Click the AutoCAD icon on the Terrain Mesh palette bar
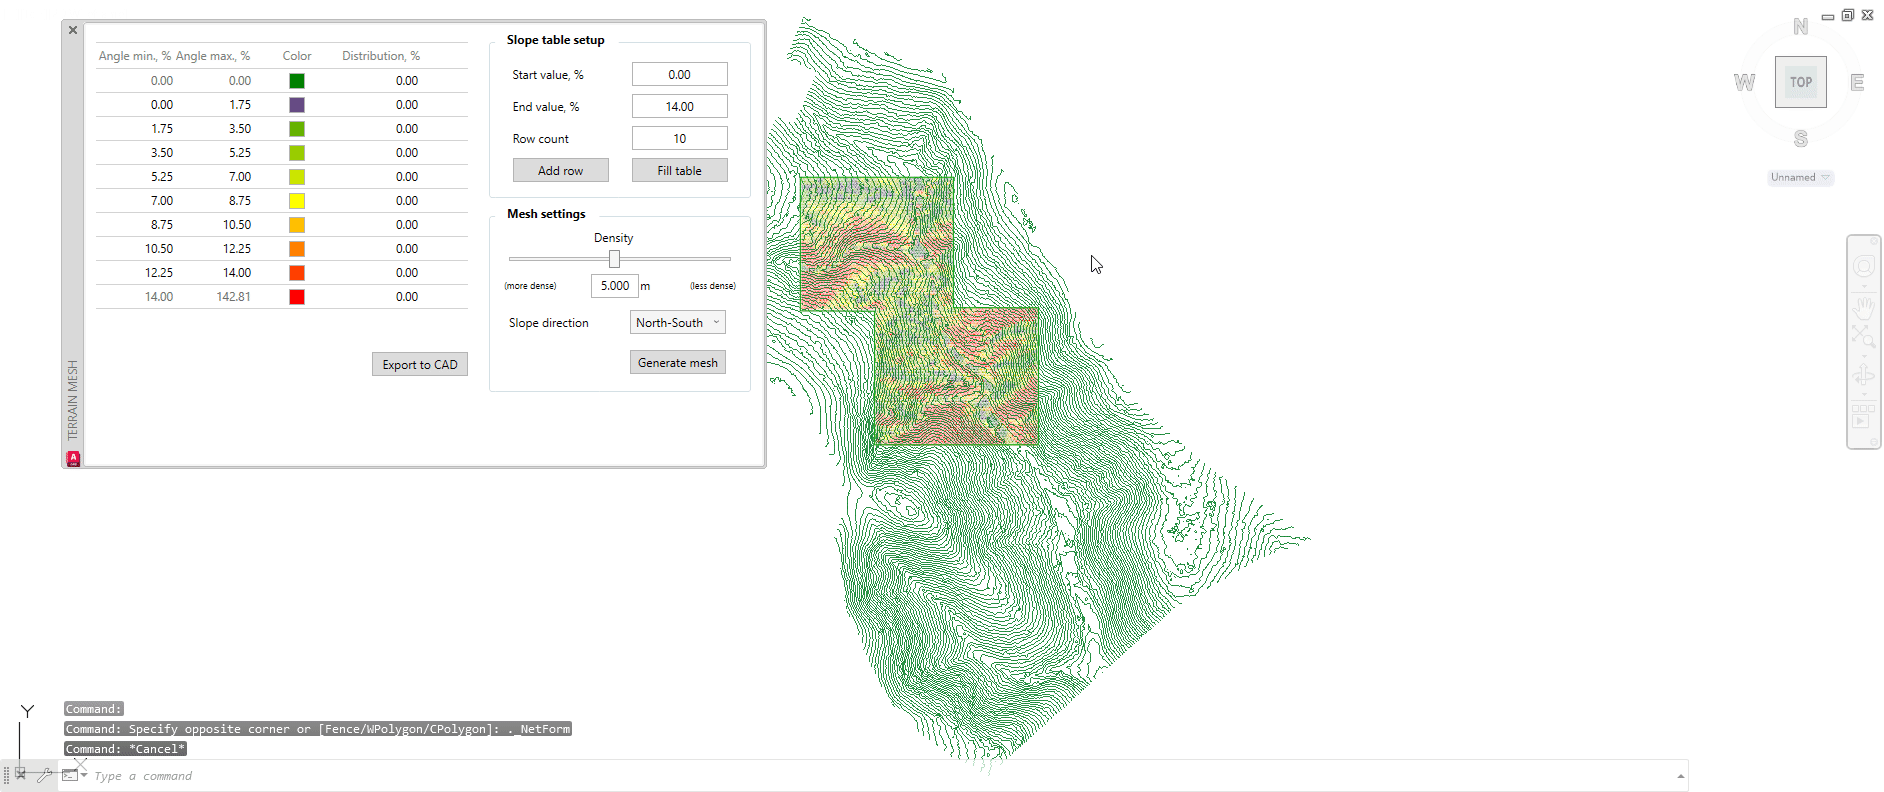Viewport: 1884px width, 792px height. (x=73, y=458)
